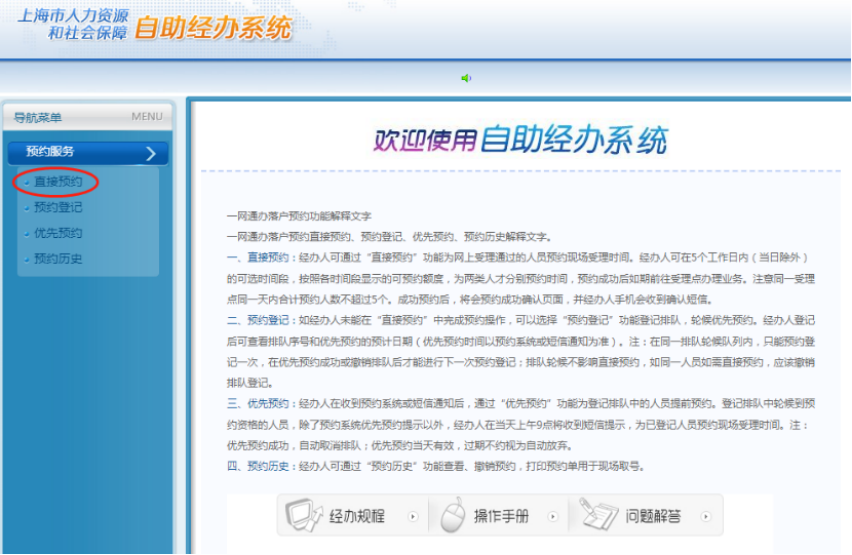The height and width of the screenshot is (555, 852).
Task: Select 预约登记 in the navigation menu
Action: click(x=58, y=208)
